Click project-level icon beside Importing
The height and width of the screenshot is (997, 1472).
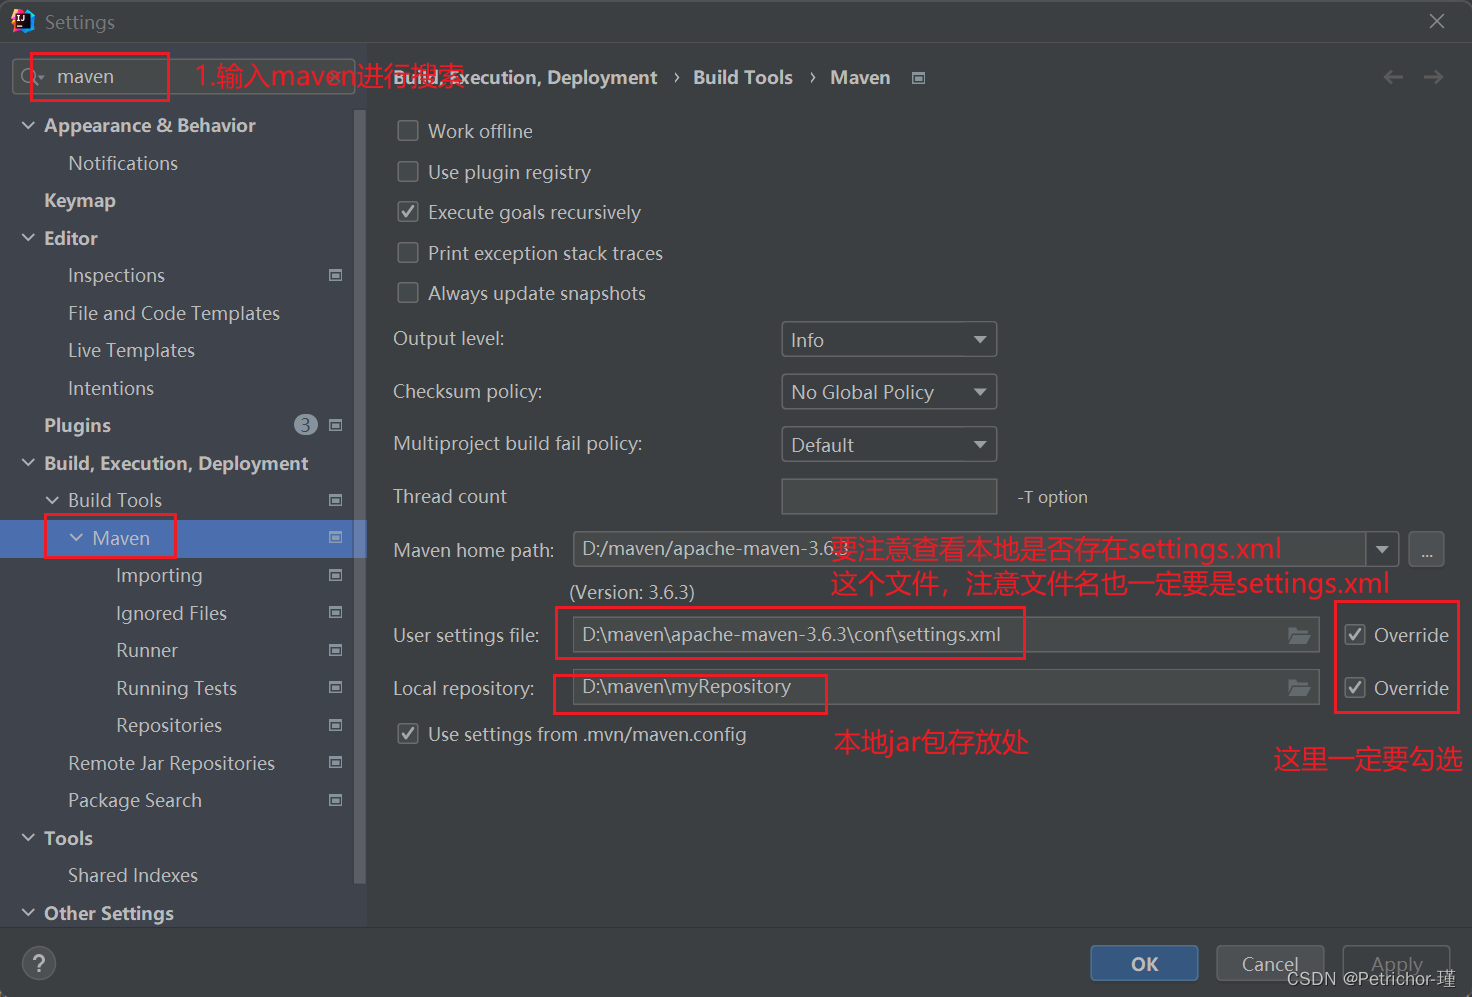pyautogui.click(x=336, y=575)
